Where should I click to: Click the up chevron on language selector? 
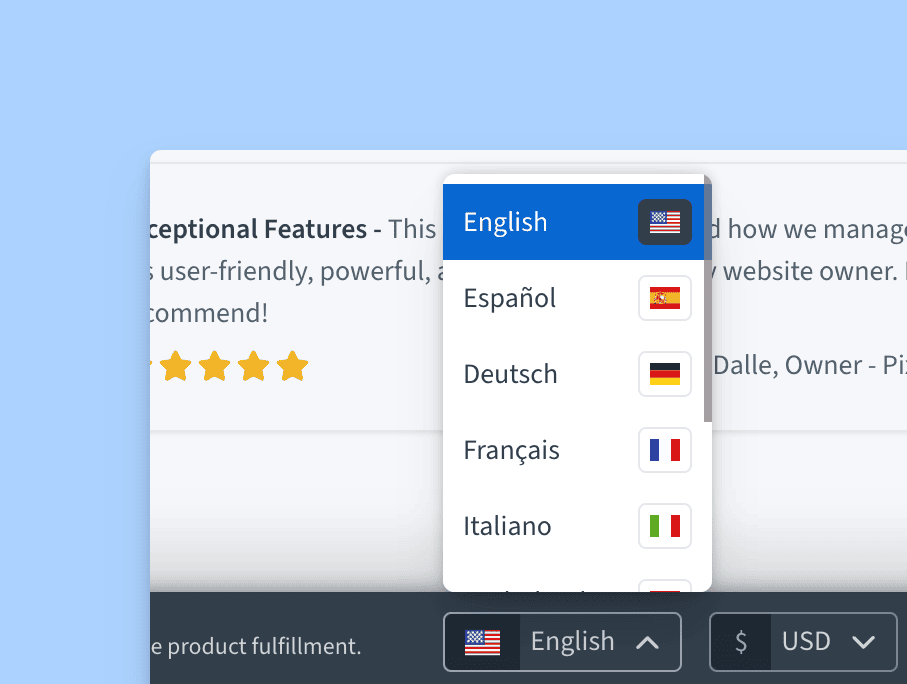click(x=647, y=642)
